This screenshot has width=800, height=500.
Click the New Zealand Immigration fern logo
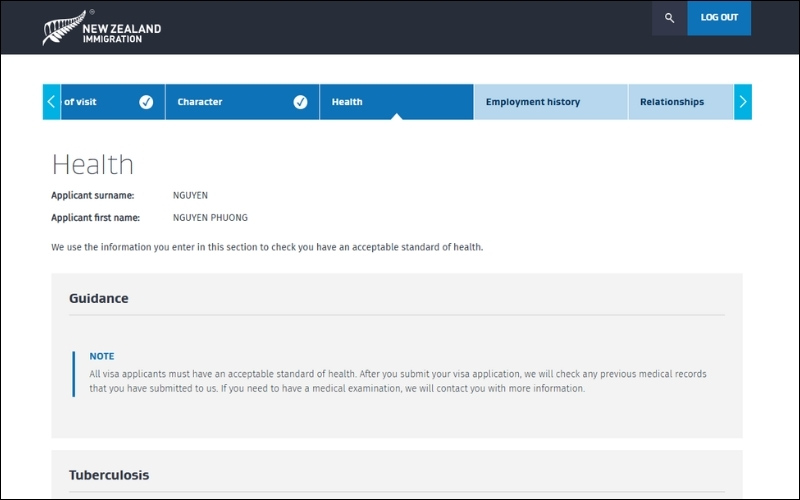pos(62,28)
